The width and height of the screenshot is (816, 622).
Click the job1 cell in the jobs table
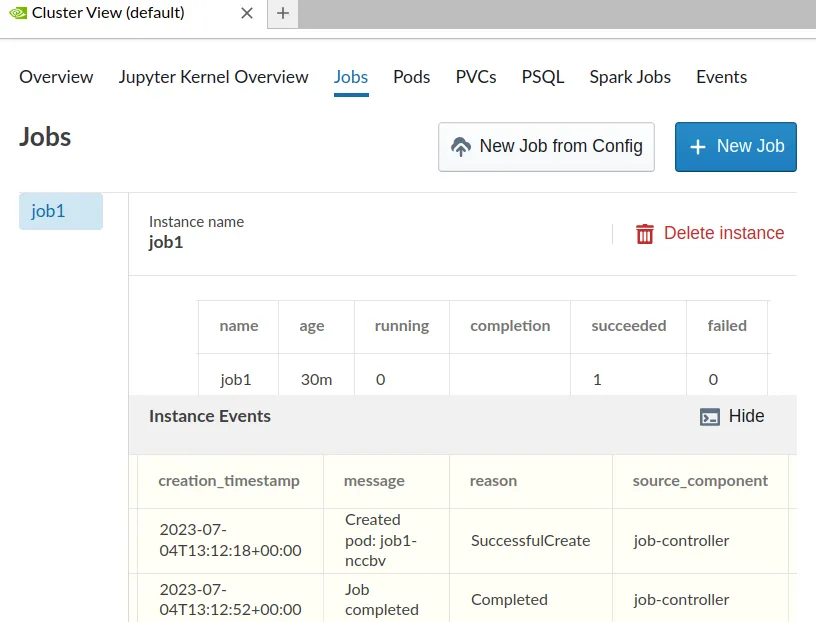pyautogui.click(x=236, y=379)
